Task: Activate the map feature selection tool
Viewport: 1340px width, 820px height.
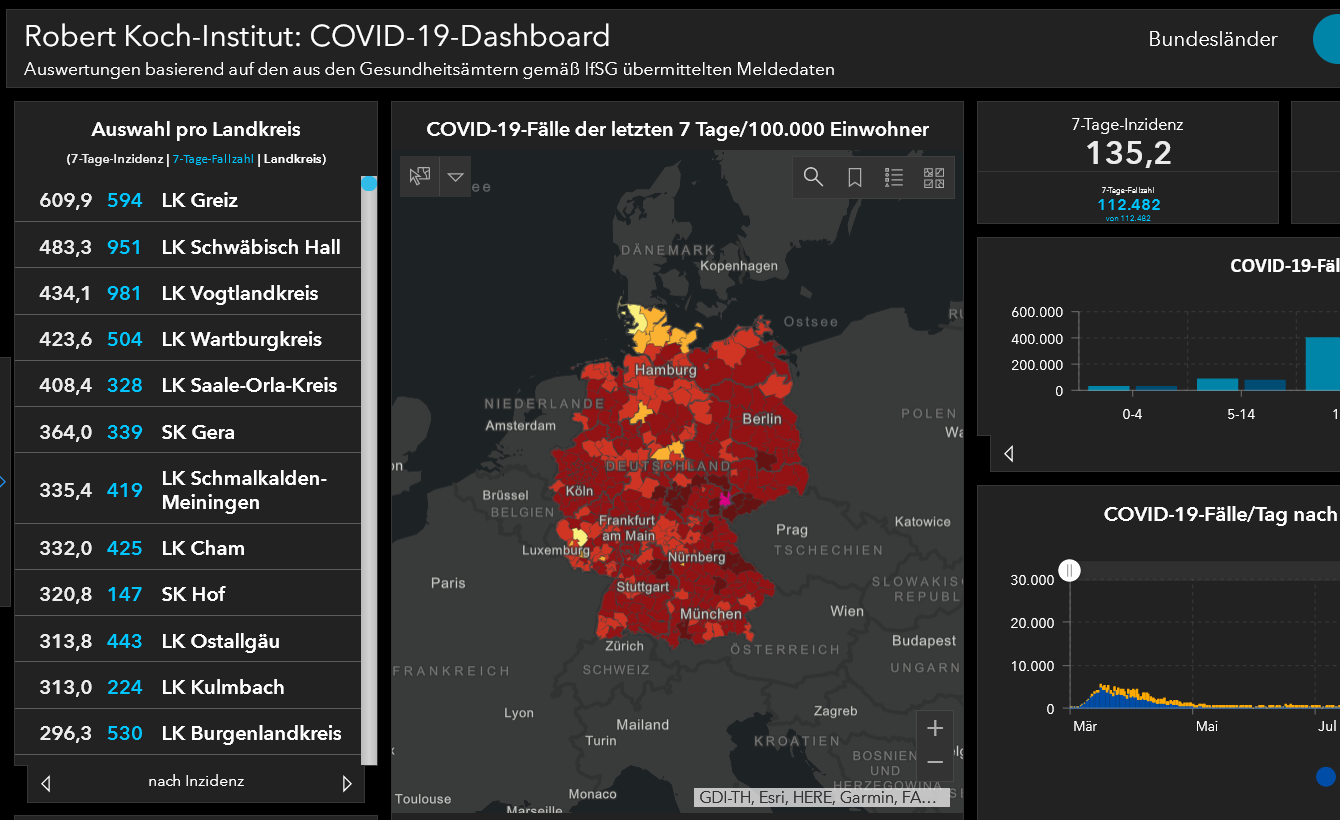Action: tap(420, 177)
